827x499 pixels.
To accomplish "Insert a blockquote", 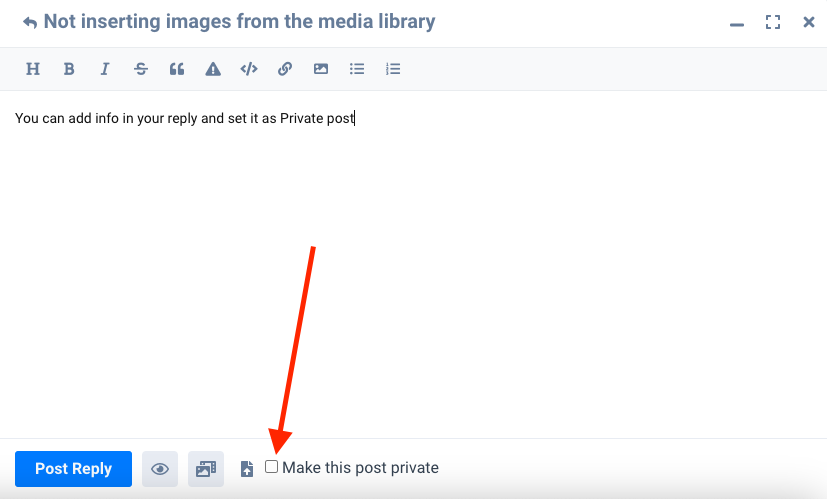I will click(x=177, y=69).
